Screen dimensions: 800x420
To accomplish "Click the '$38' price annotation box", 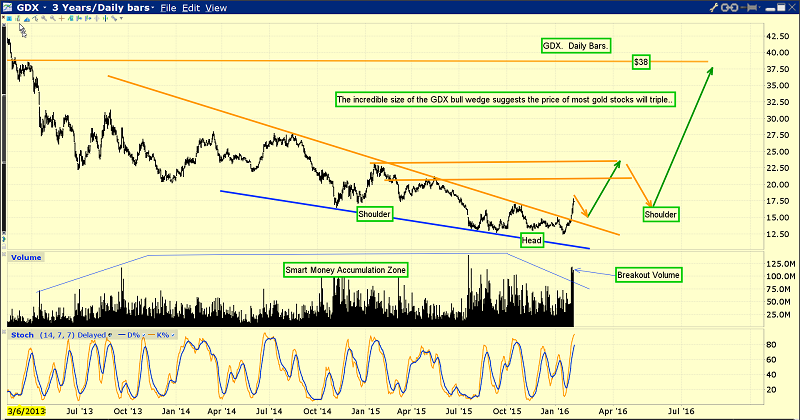I will point(641,62).
